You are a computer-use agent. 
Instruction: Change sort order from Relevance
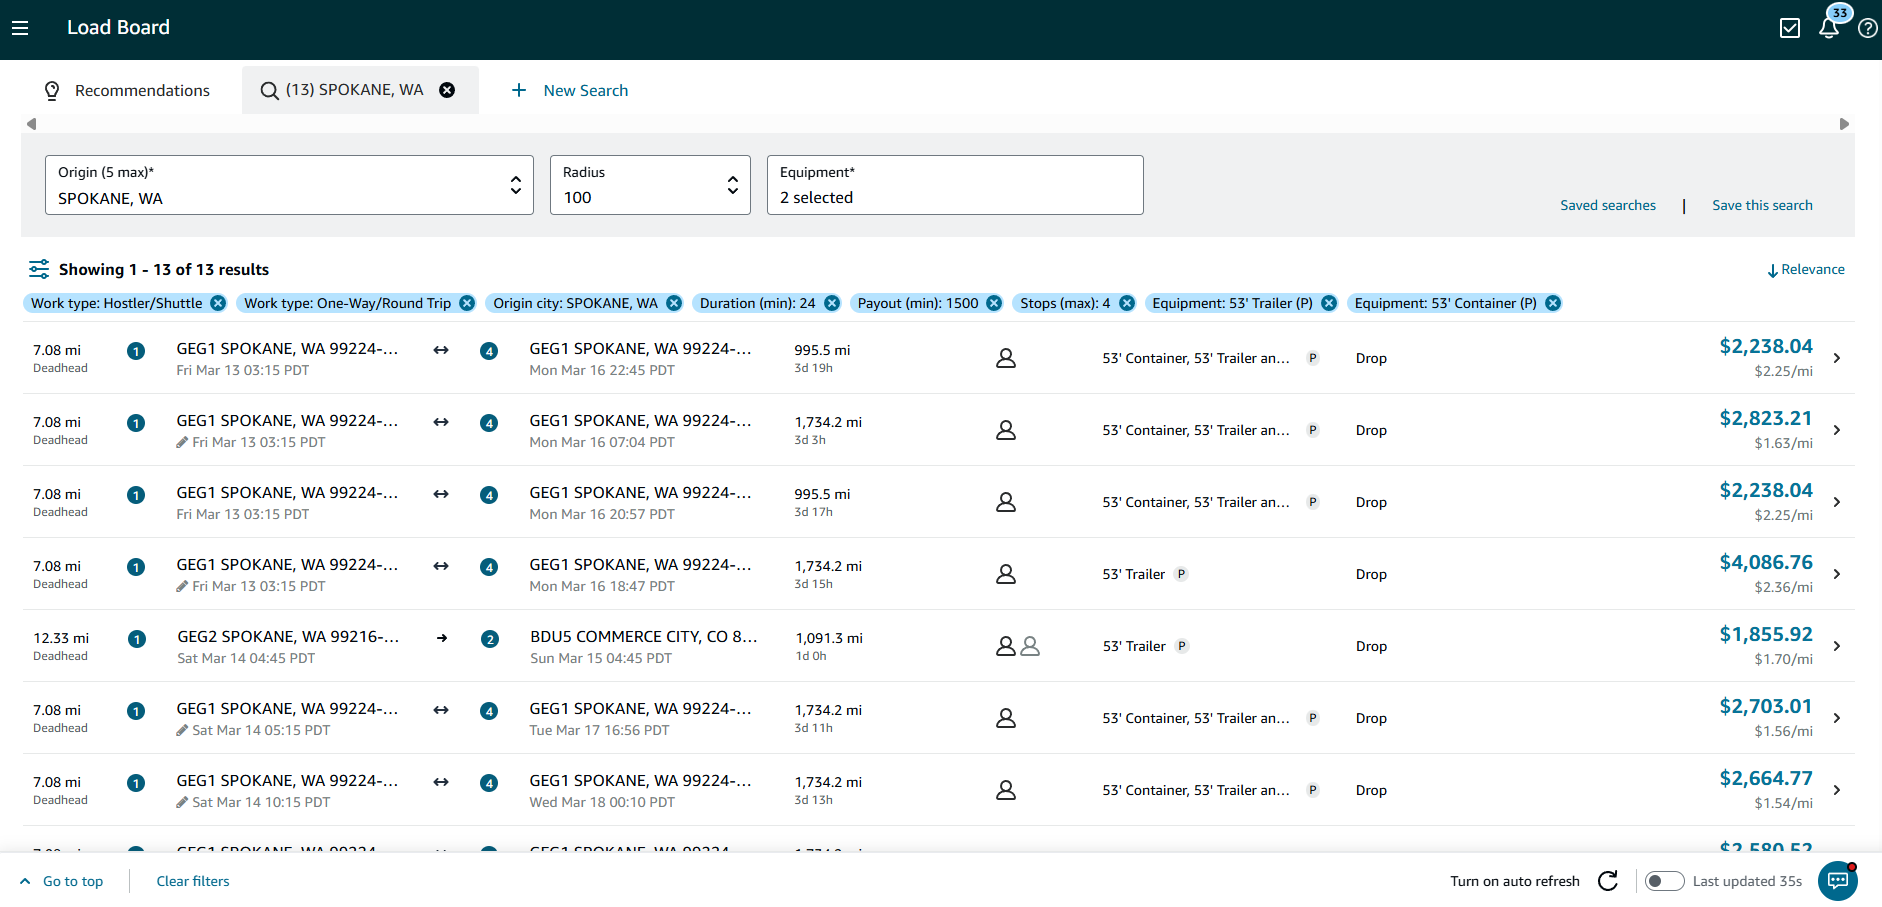pos(1805,270)
